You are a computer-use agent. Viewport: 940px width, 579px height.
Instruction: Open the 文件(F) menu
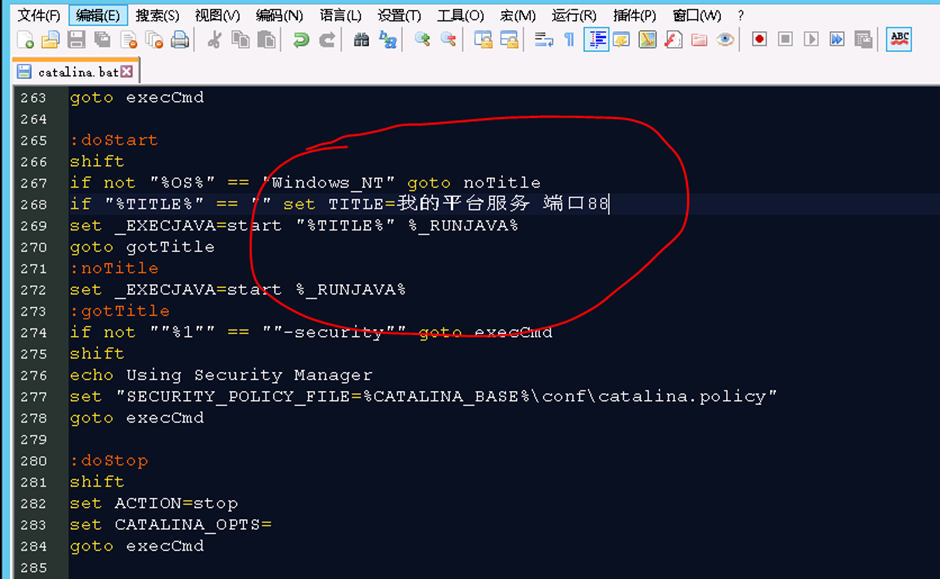tap(38, 15)
